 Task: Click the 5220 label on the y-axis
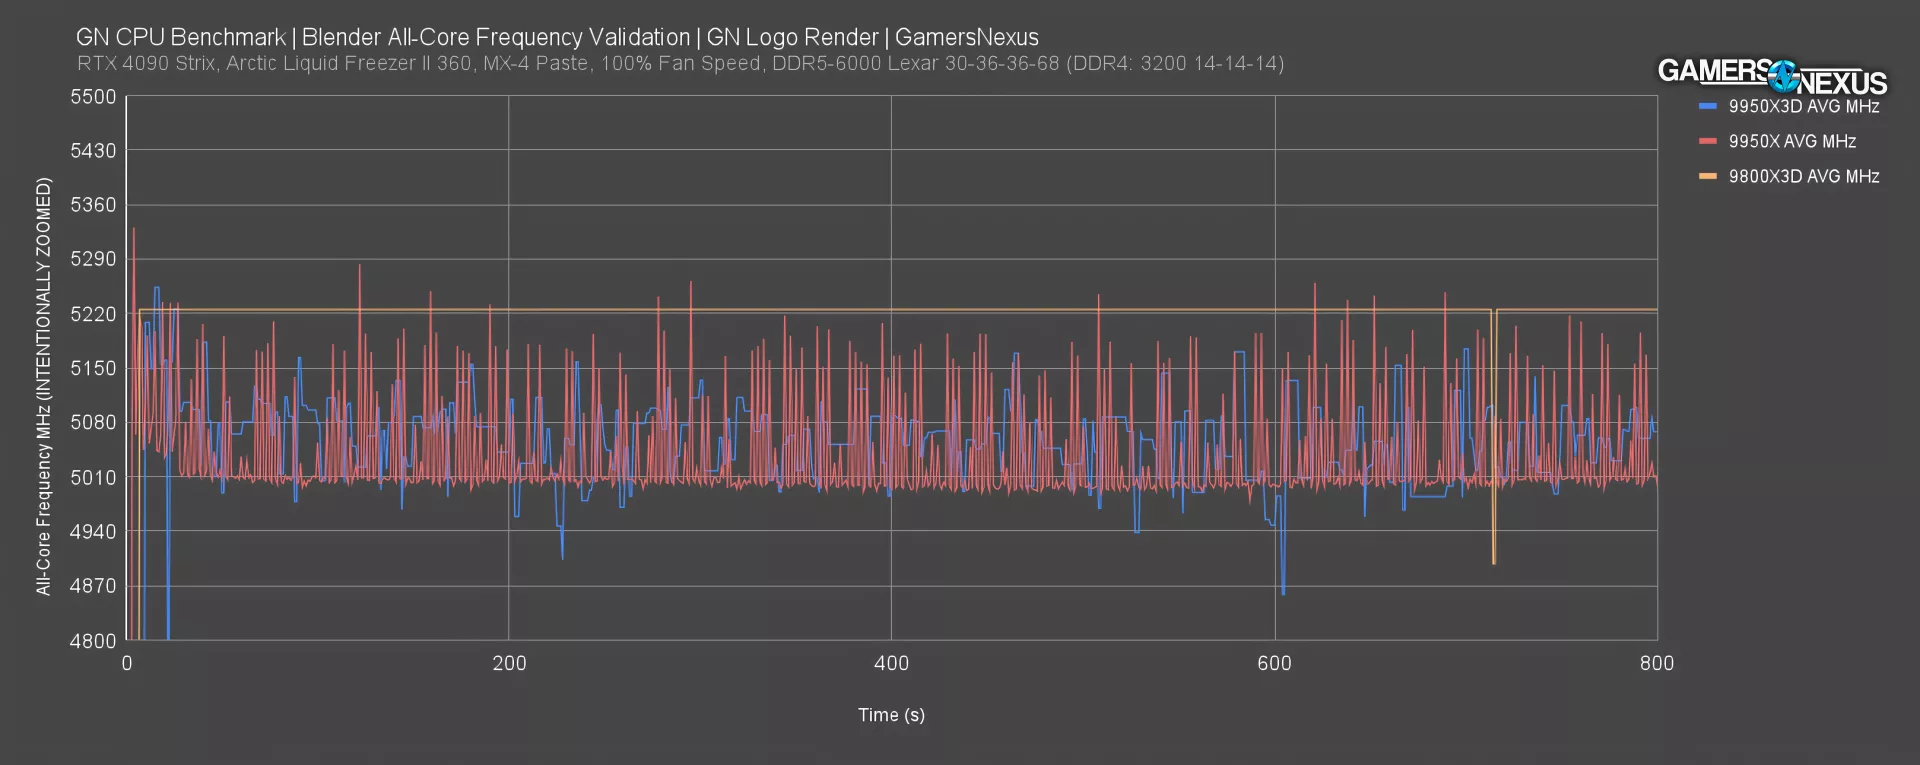click(93, 314)
